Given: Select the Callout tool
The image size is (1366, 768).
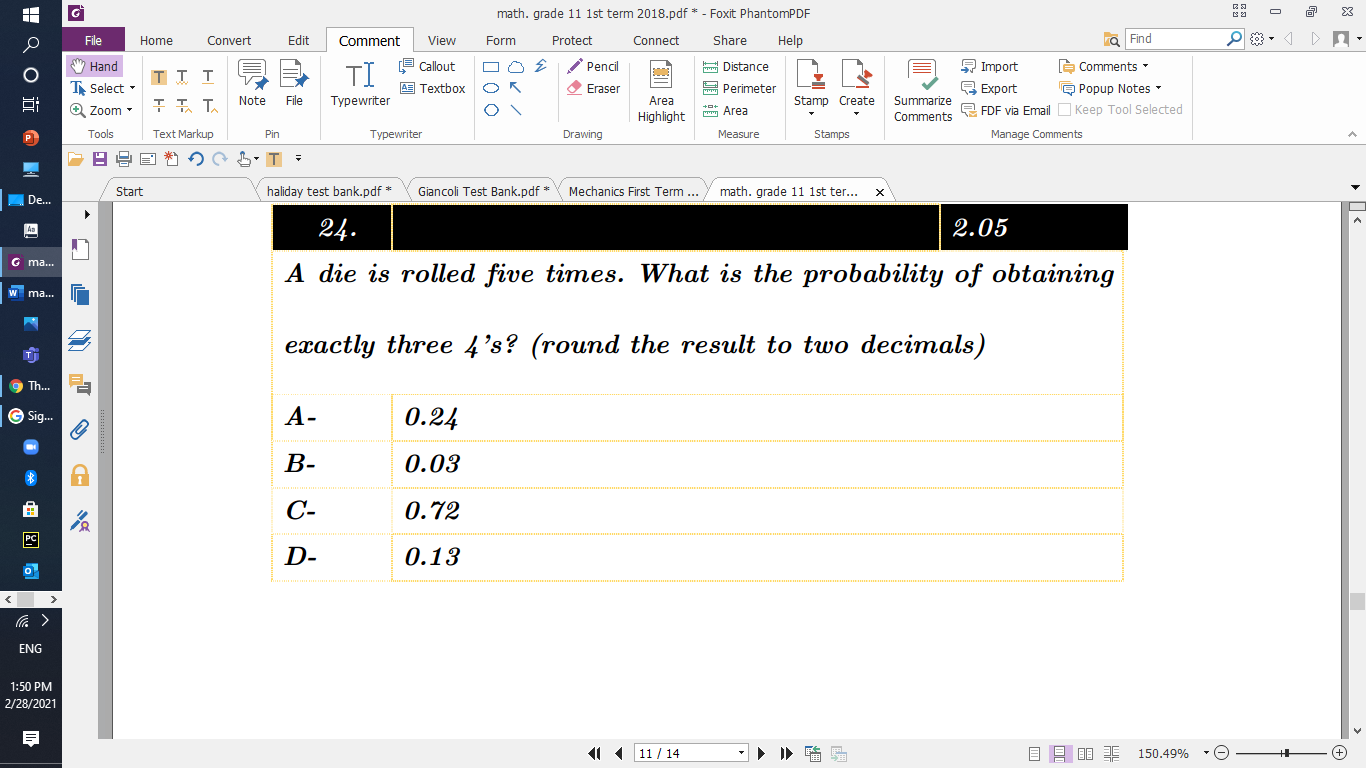Looking at the screenshot, I should (x=427, y=67).
